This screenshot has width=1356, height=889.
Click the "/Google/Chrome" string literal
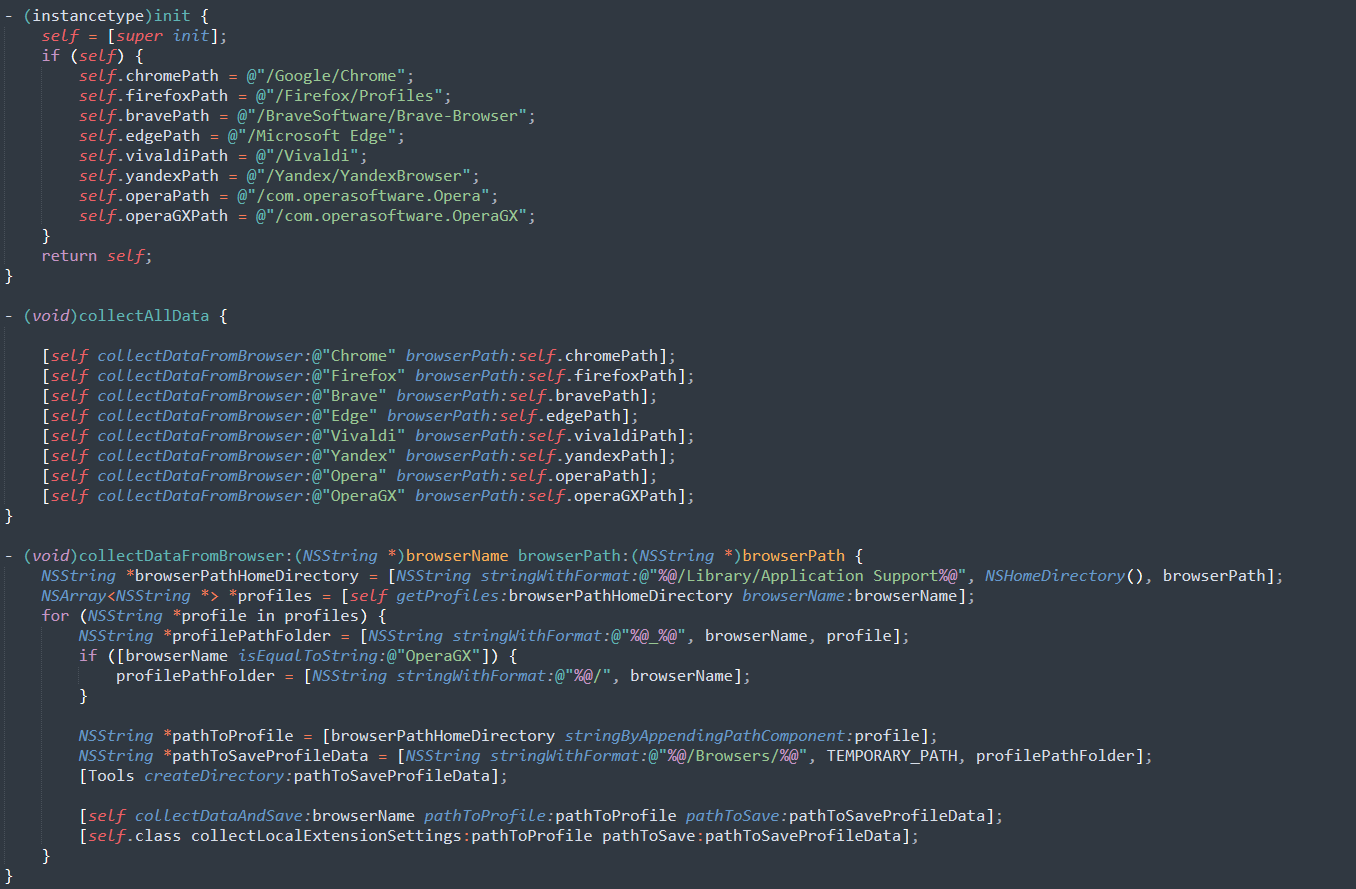click(x=330, y=76)
